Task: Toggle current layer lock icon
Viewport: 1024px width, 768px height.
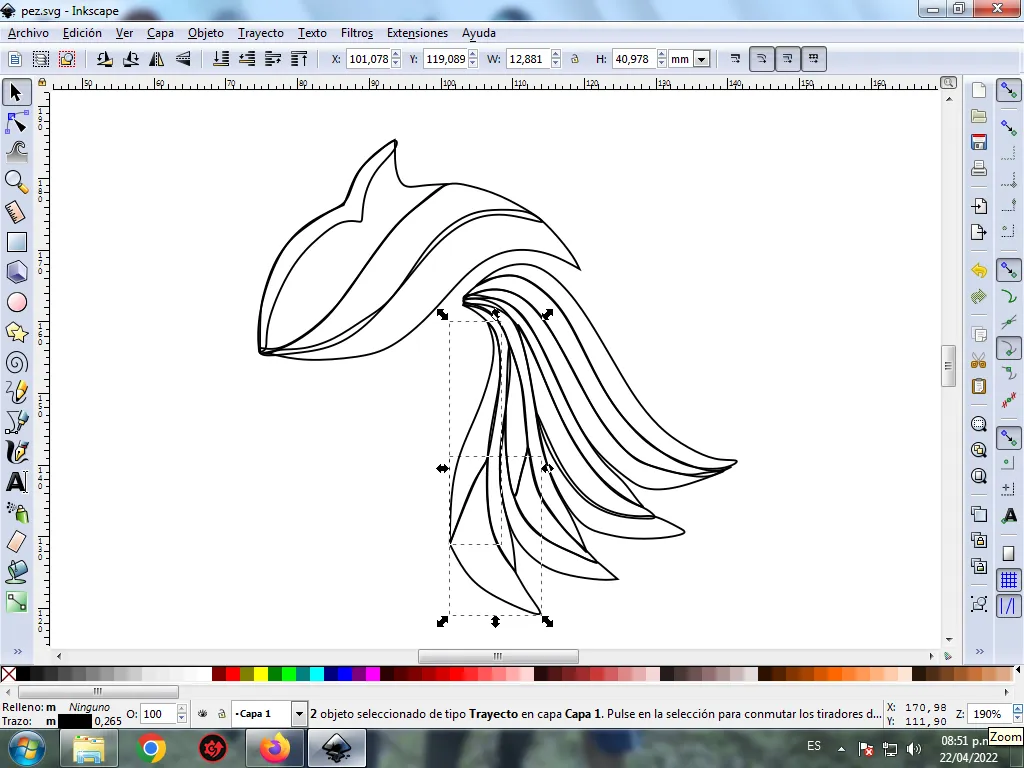Action: click(222, 714)
